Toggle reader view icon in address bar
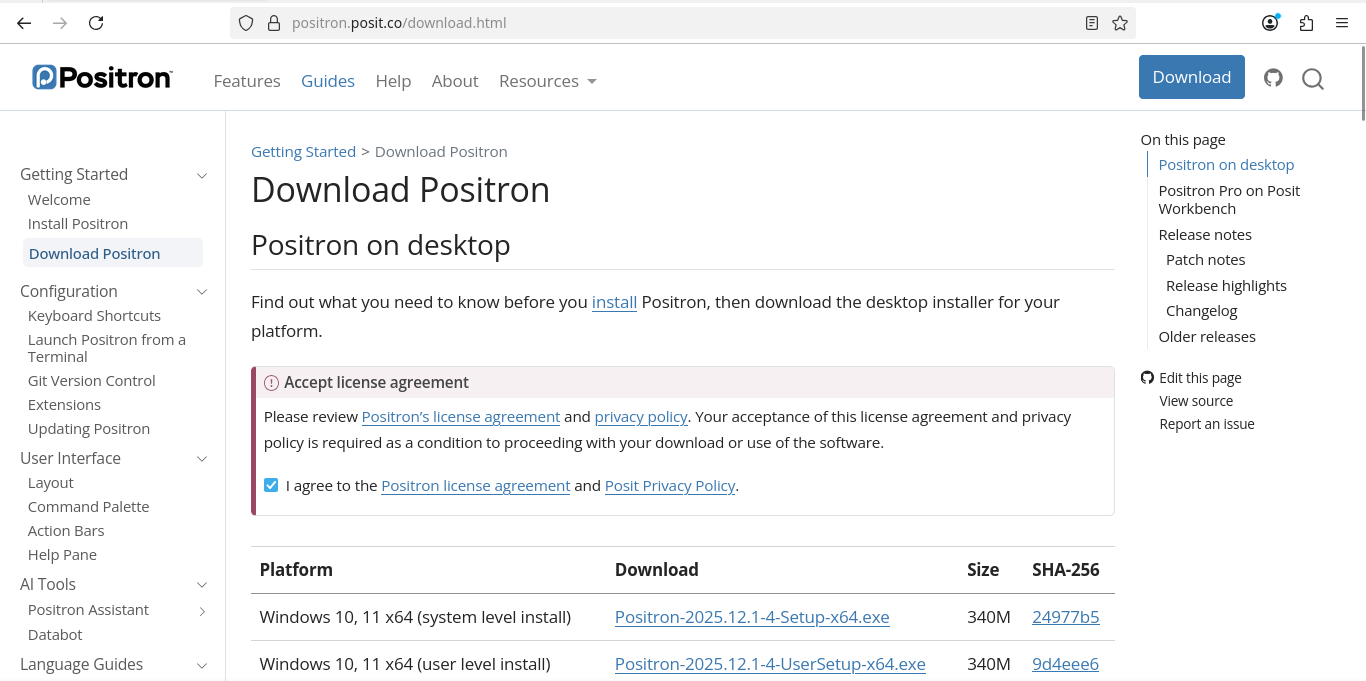Image resolution: width=1366 pixels, height=681 pixels. coord(1092,23)
